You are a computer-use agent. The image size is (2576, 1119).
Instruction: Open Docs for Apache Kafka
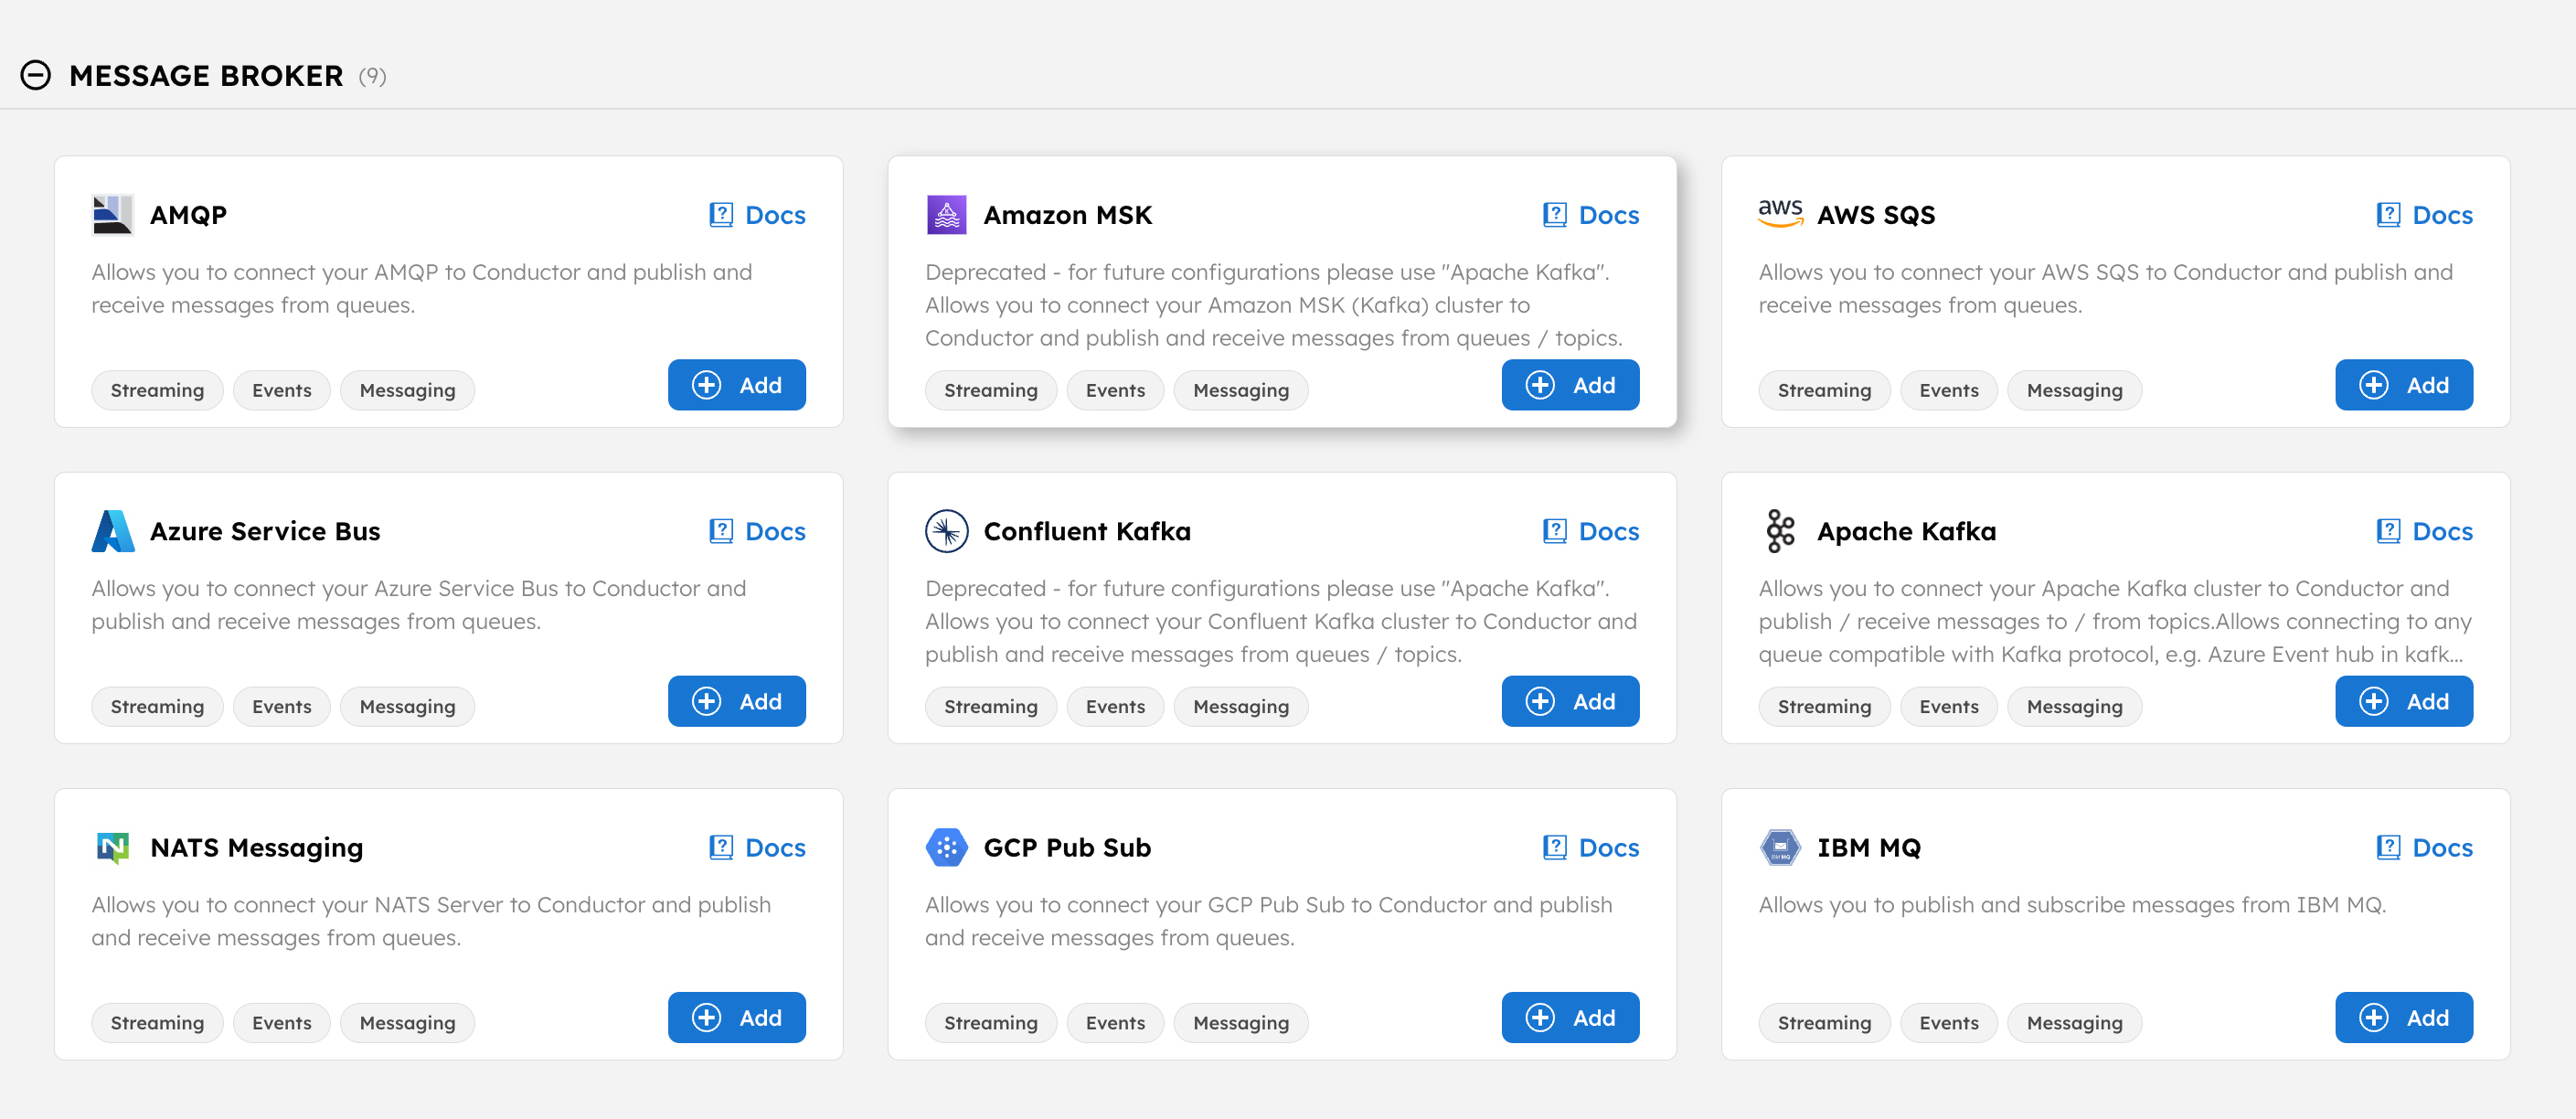point(2424,531)
